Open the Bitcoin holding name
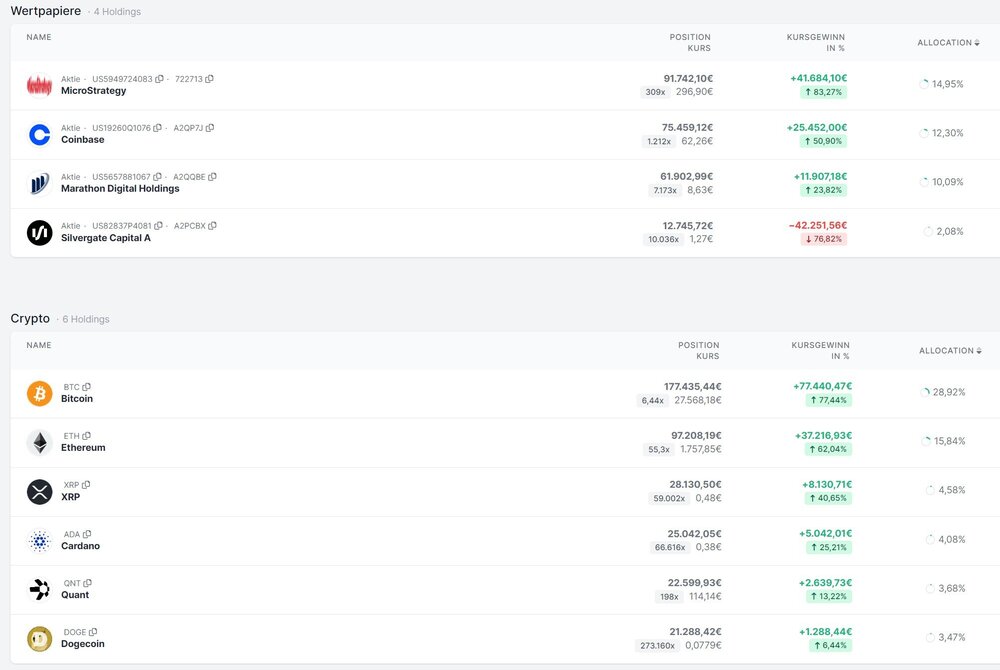The image size is (1000, 670). click(x=77, y=399)
